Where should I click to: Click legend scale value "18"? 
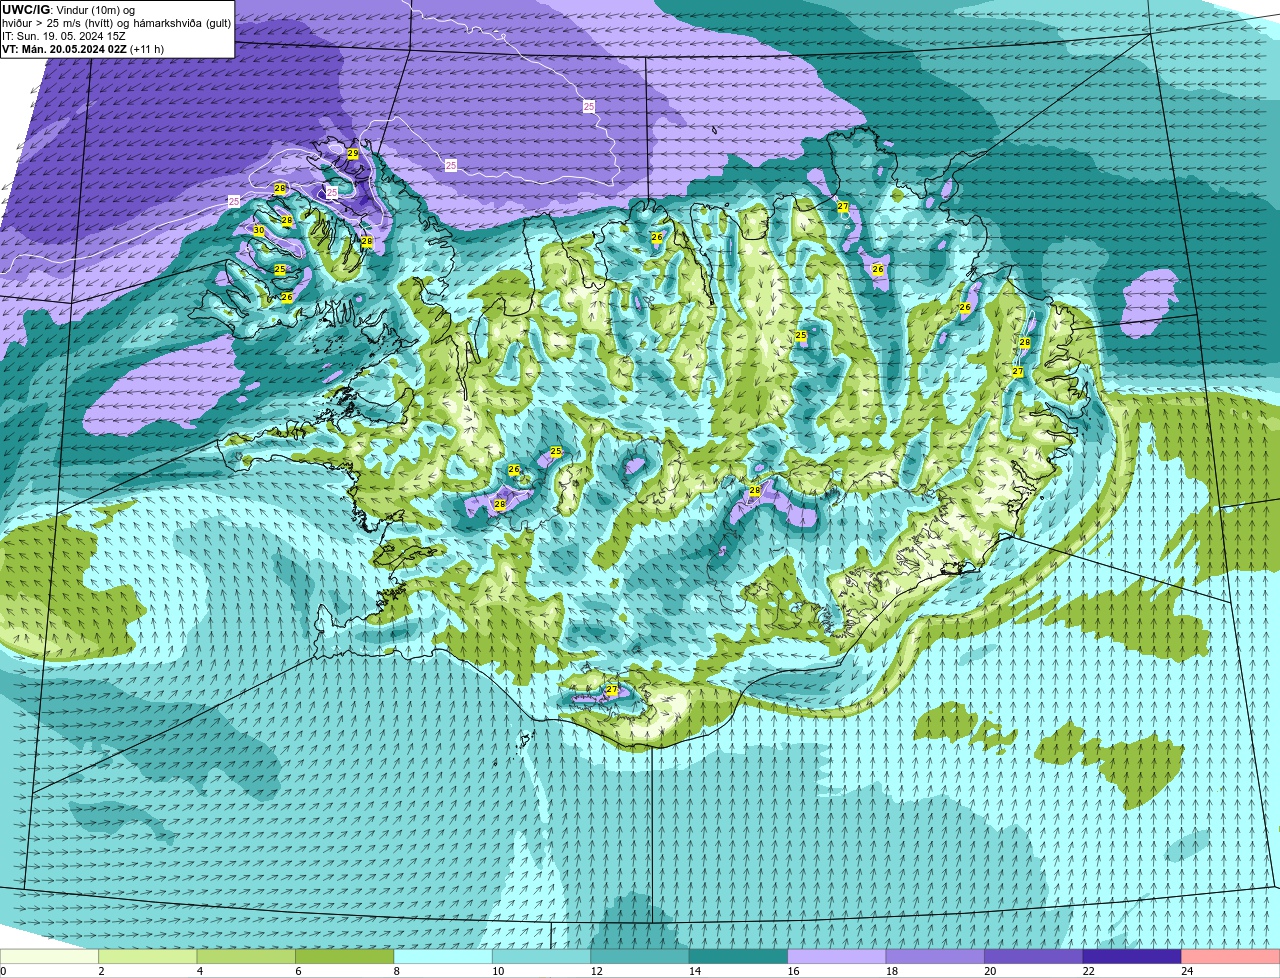(891, 971)
